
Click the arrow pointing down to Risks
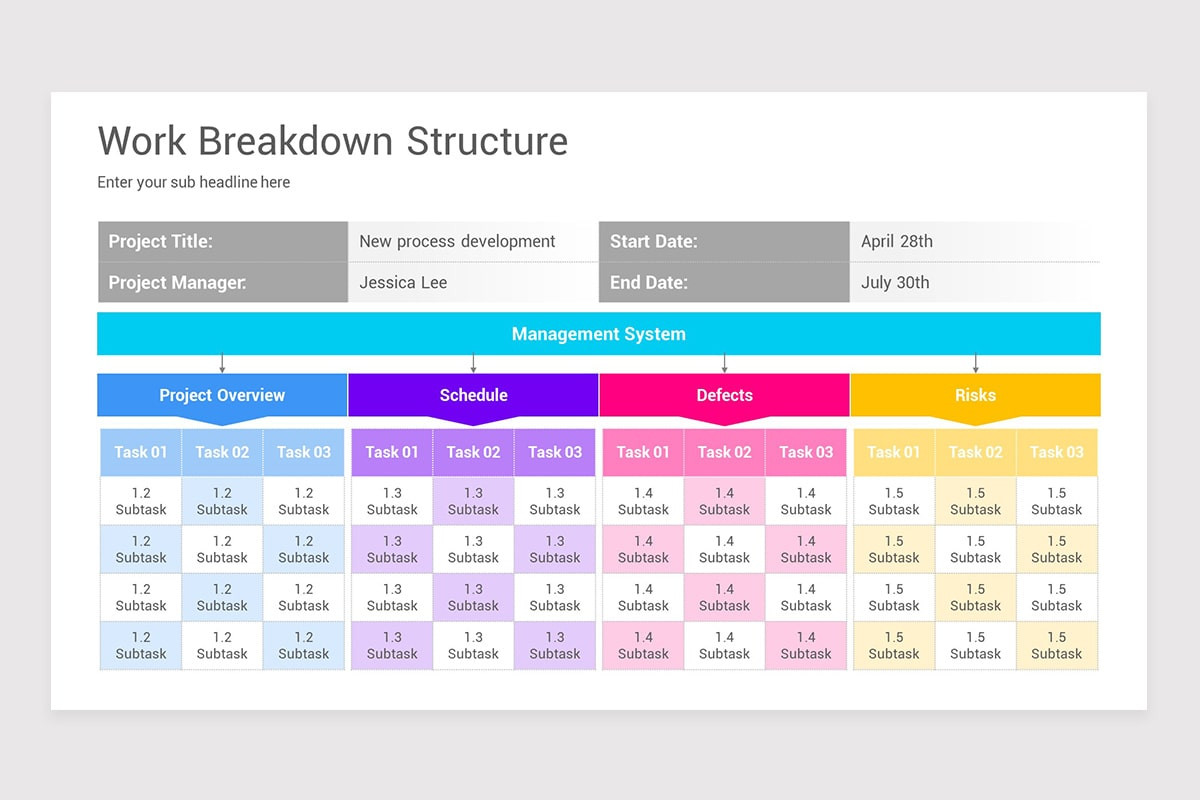975,364
